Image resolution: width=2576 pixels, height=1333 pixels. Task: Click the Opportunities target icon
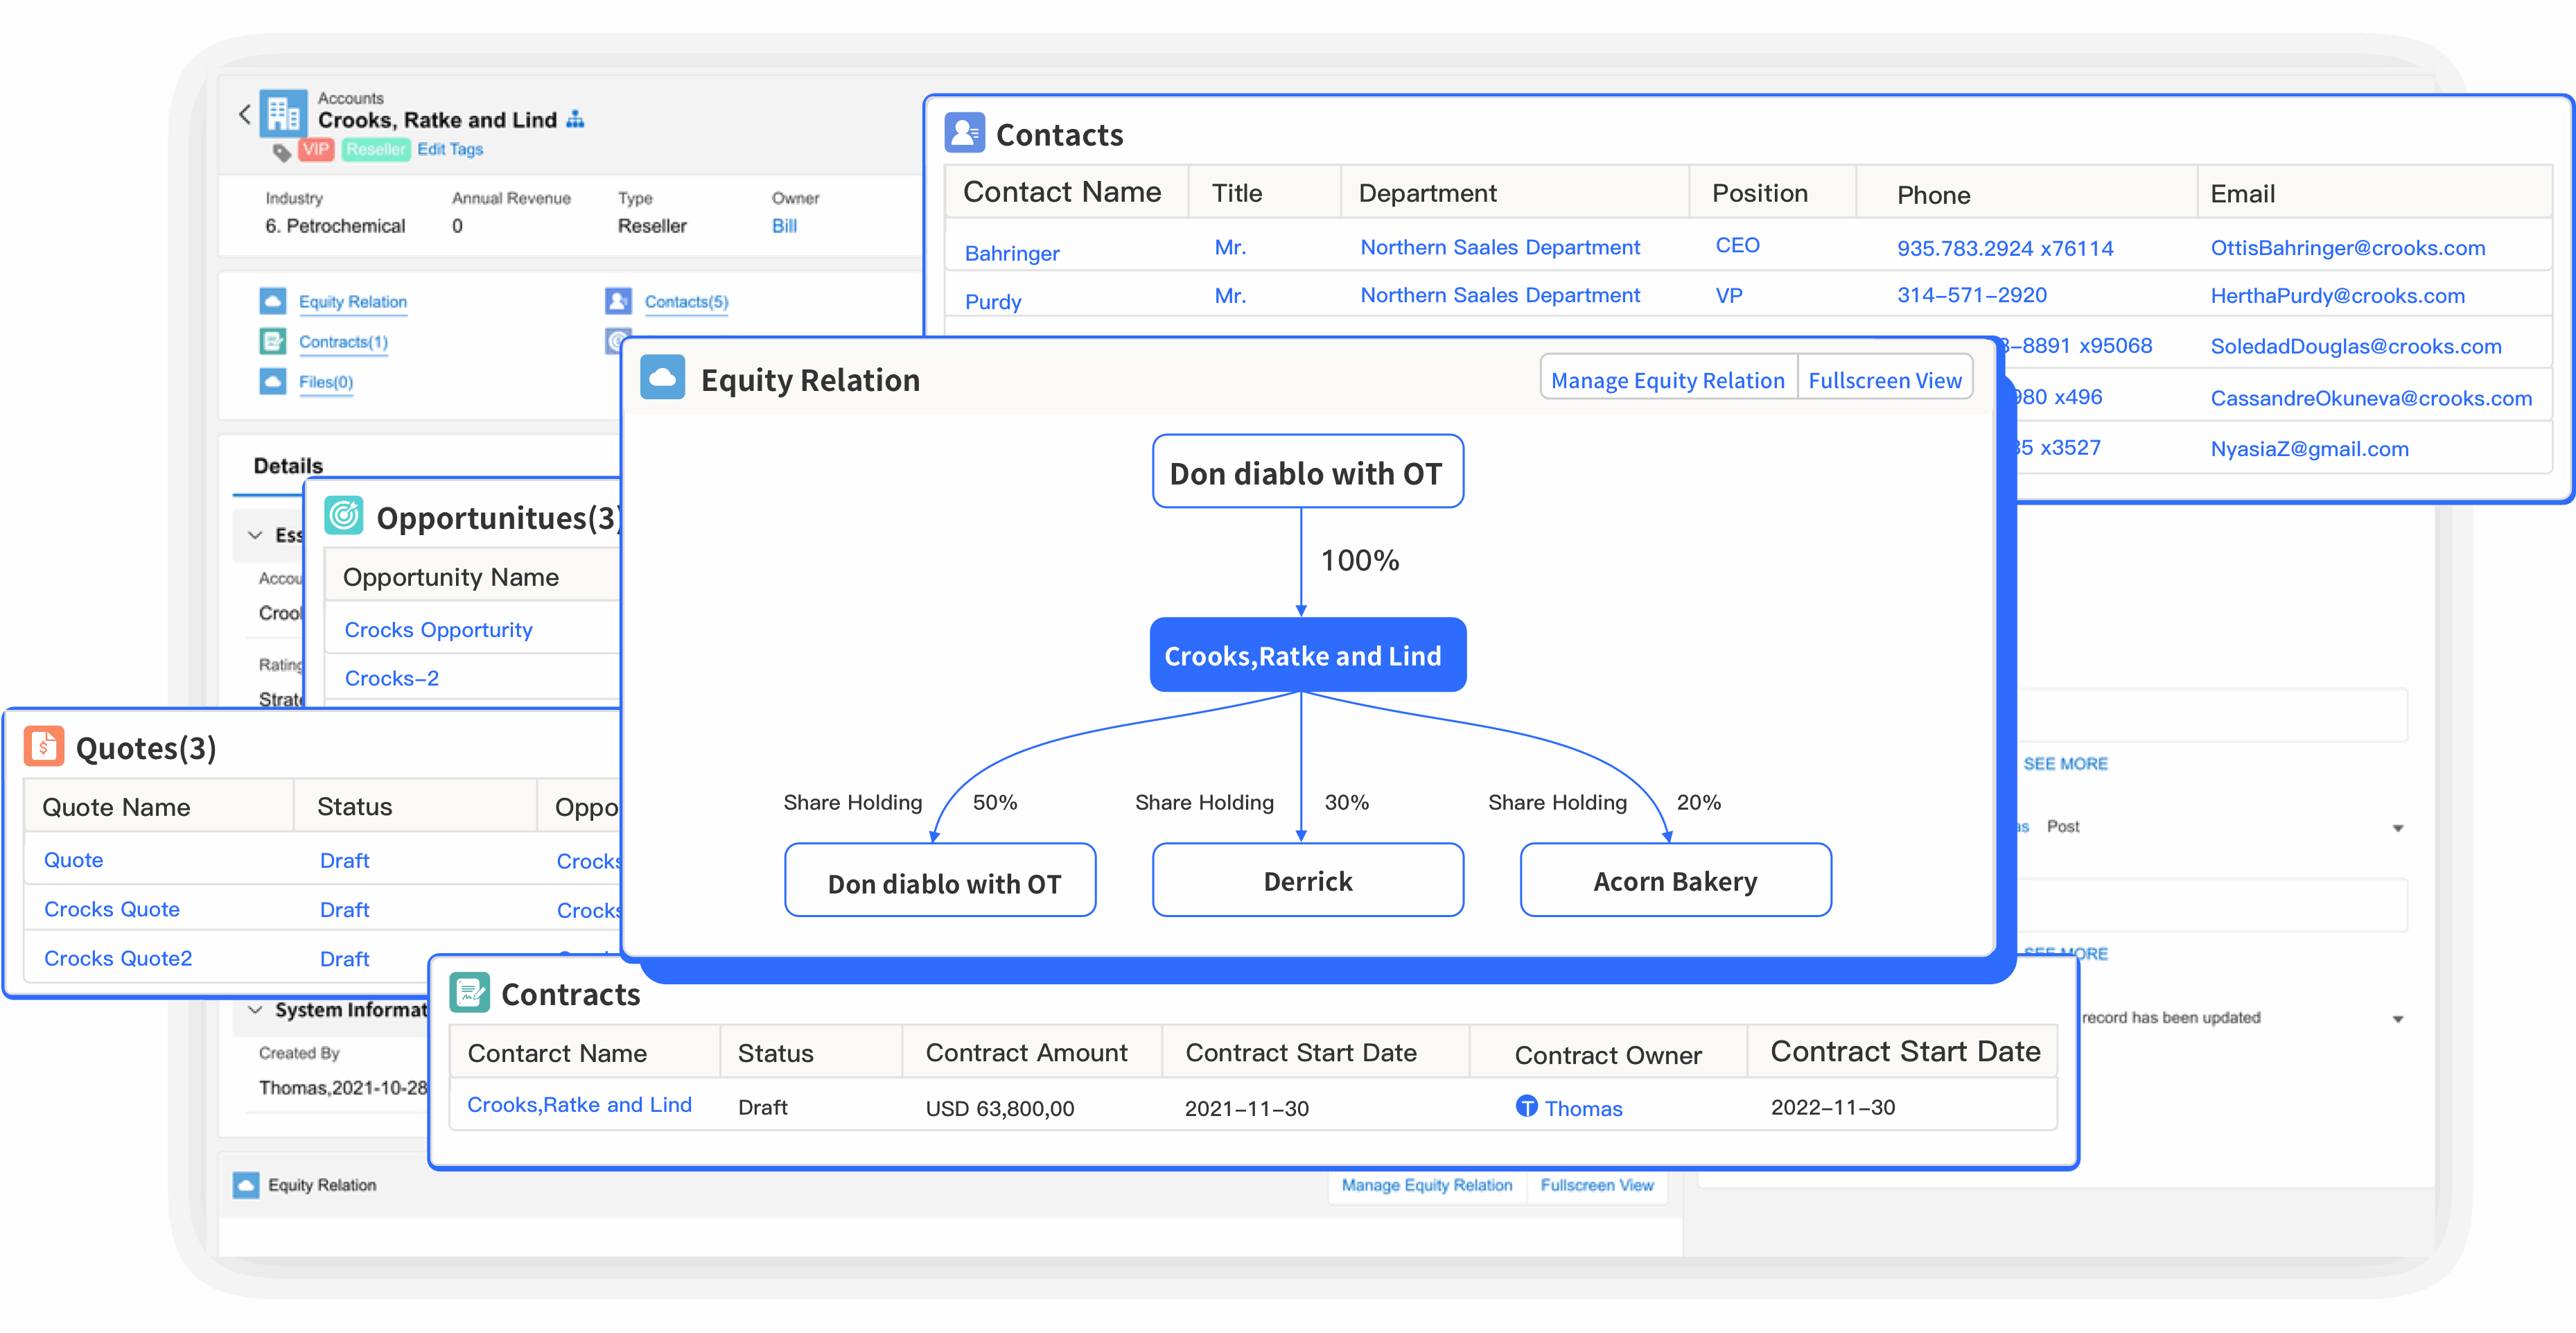(x=344, y=516)
